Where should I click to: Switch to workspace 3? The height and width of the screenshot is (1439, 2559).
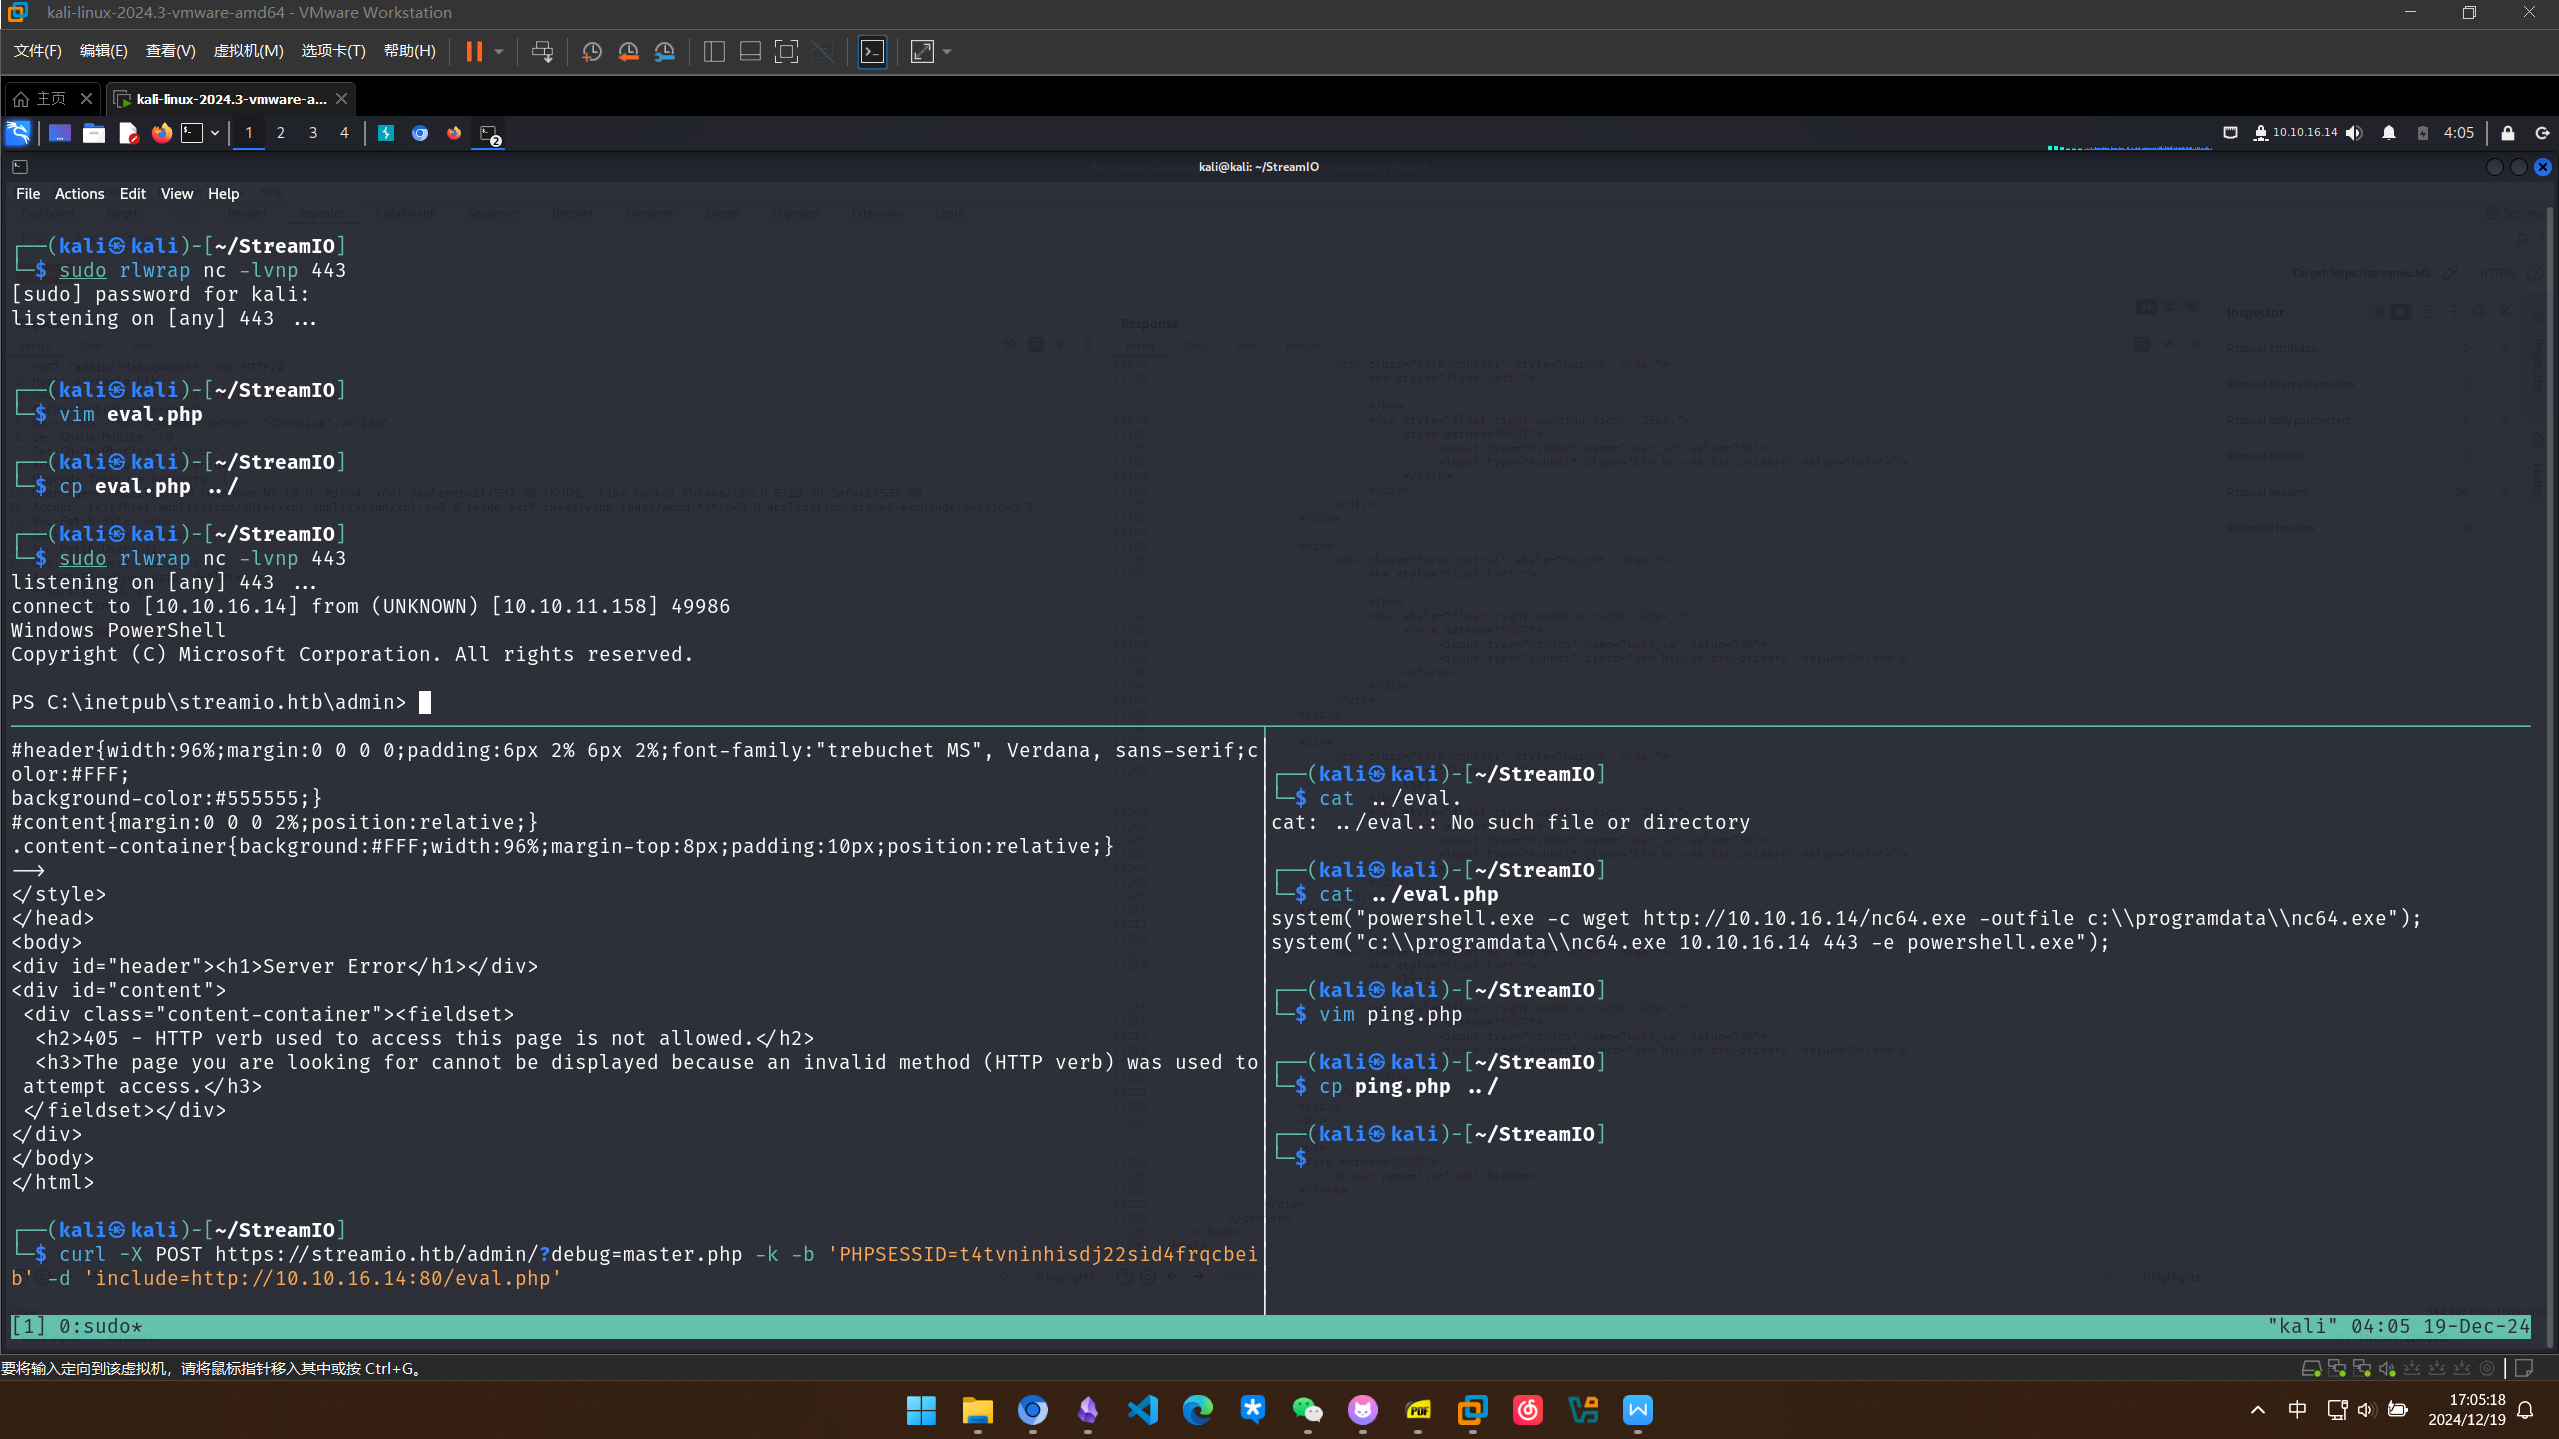[x=313, y=133]
